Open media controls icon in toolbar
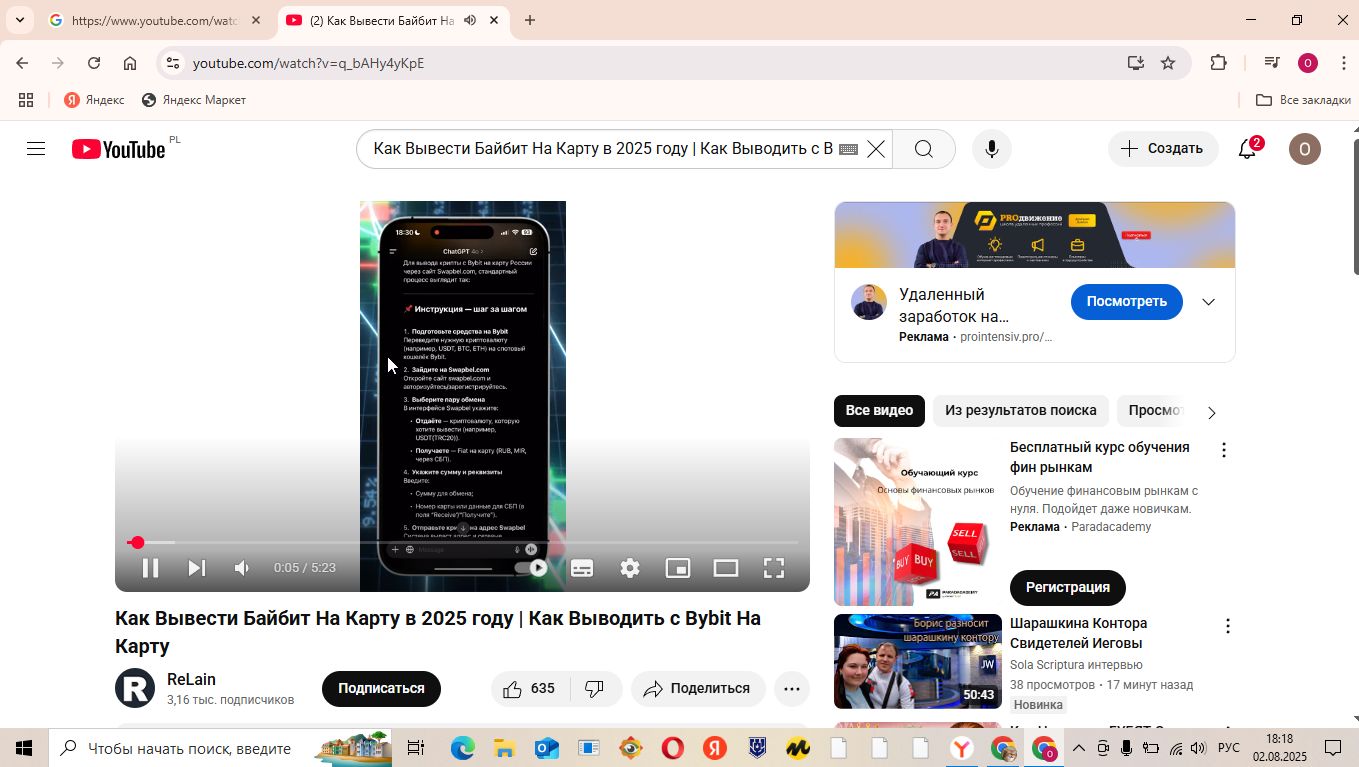The height and width of the screenshot is (767, 1359). [x=1271, y=63]
